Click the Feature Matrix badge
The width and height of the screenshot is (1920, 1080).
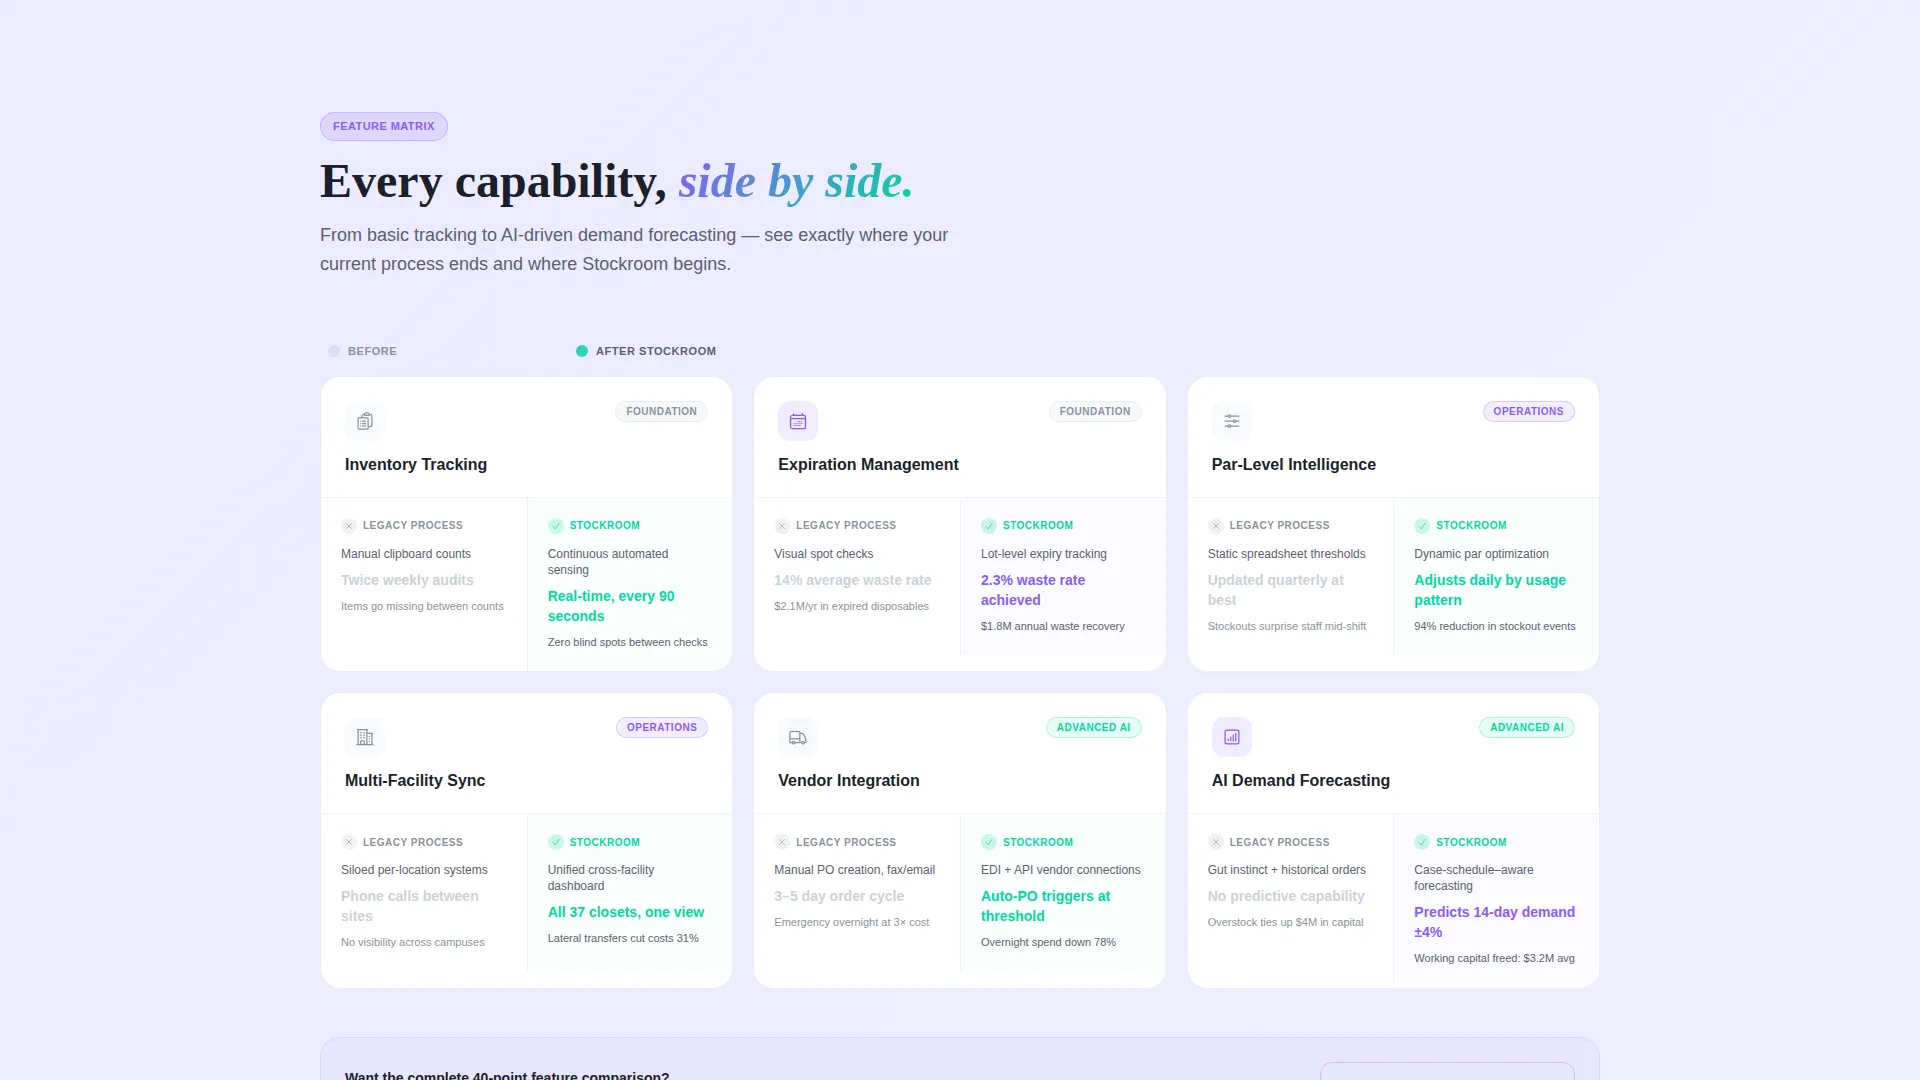click(x=384, y=126)
